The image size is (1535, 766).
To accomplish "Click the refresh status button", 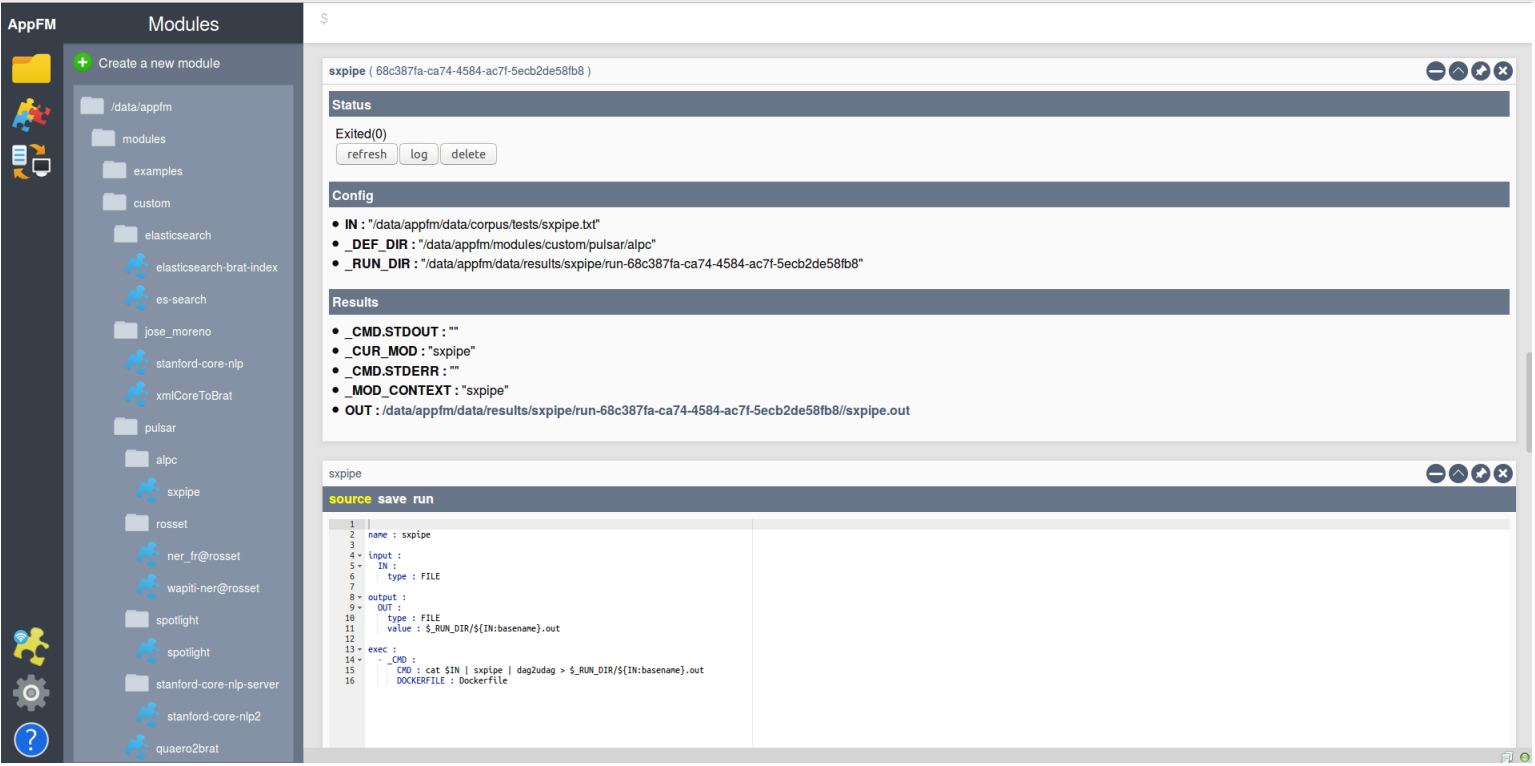I will (x=367, y=154).
